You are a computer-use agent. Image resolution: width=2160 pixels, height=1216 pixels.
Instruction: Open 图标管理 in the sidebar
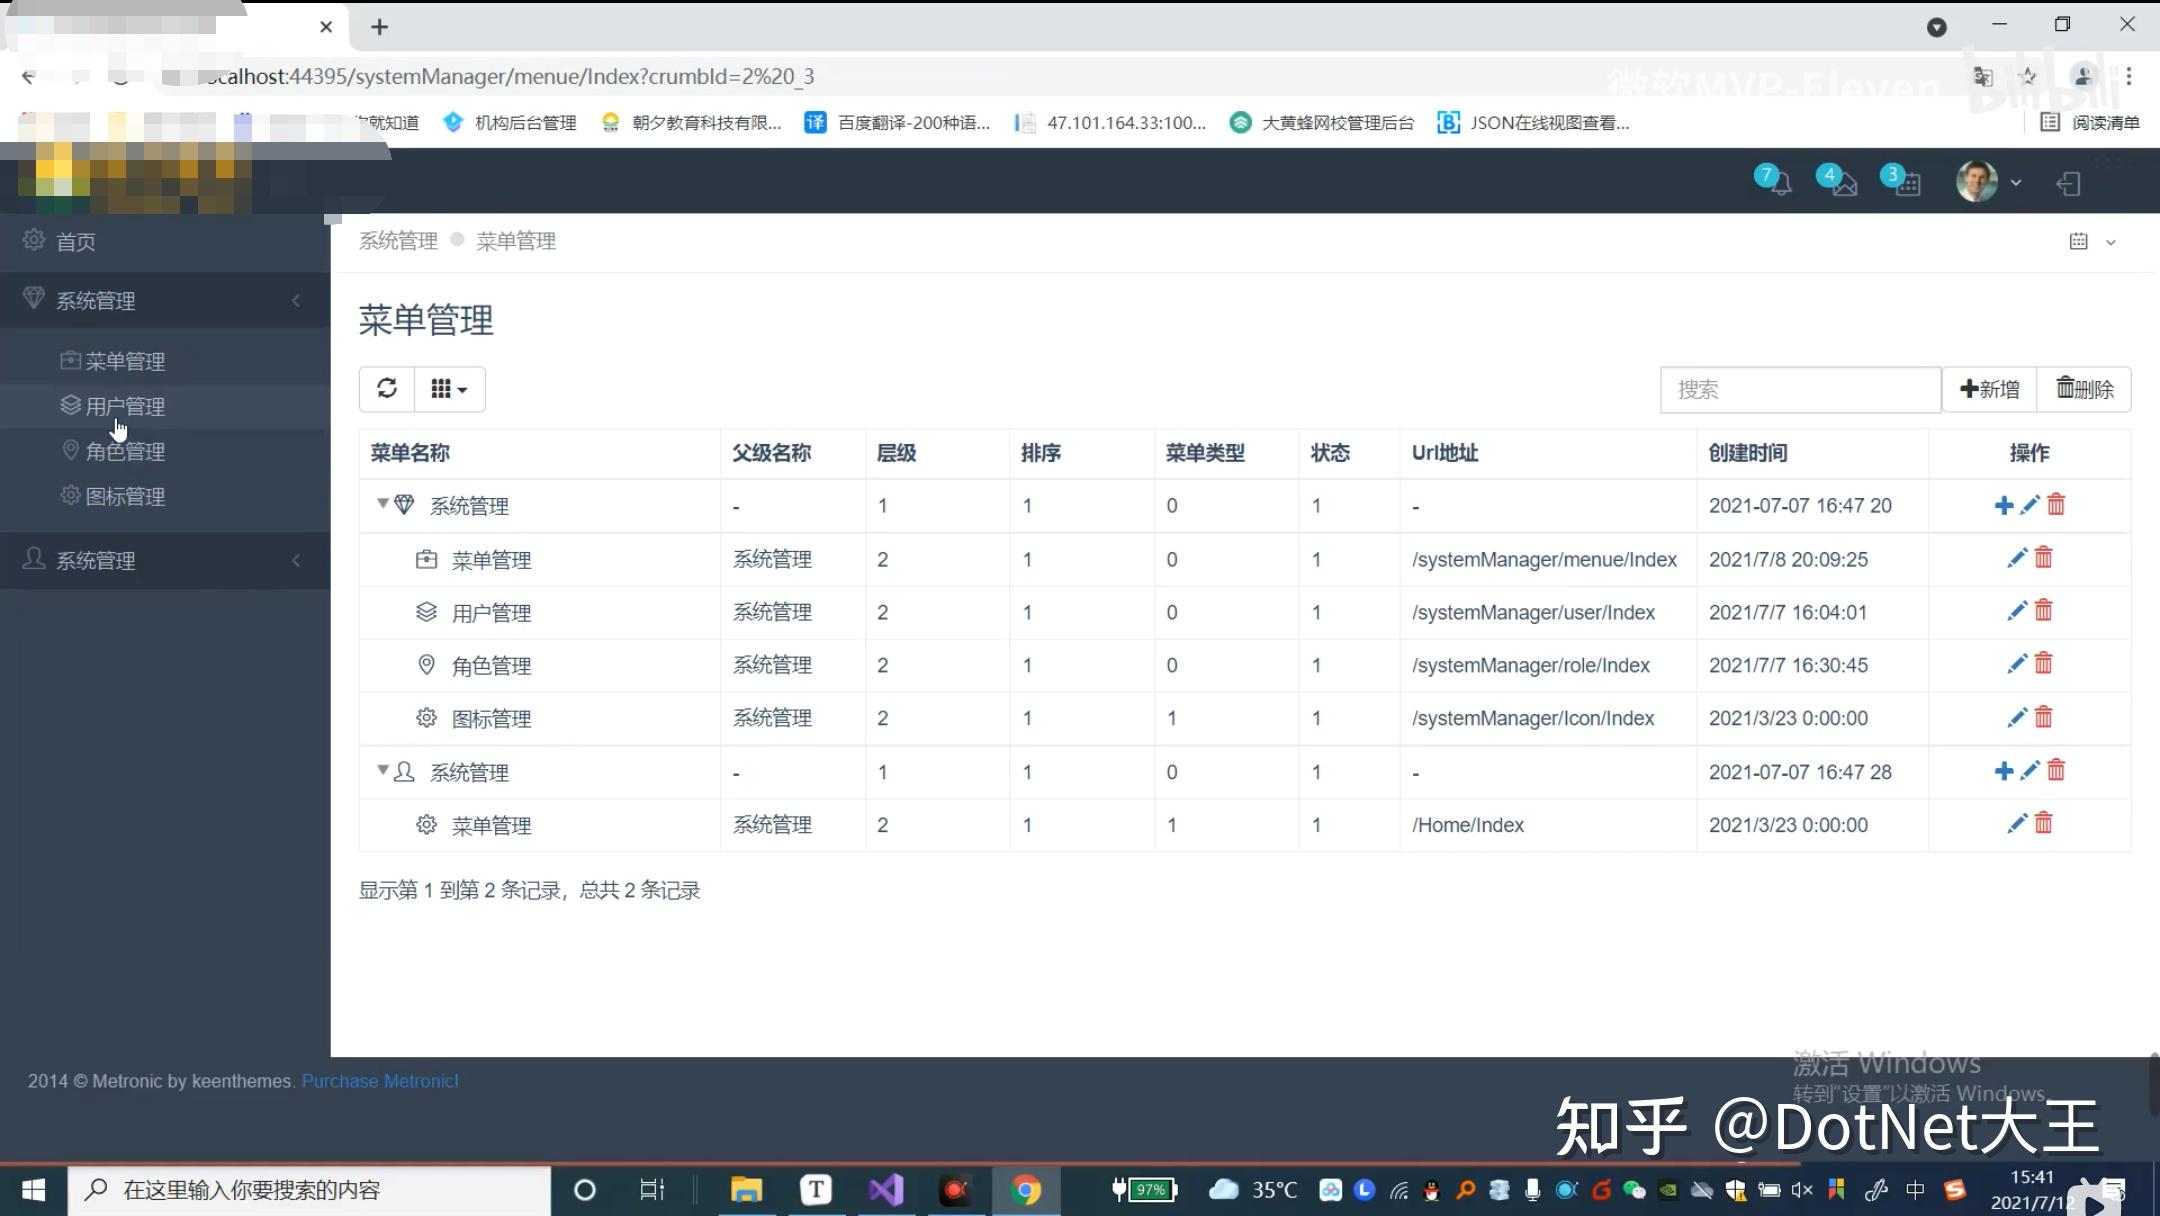coord(125,497)
